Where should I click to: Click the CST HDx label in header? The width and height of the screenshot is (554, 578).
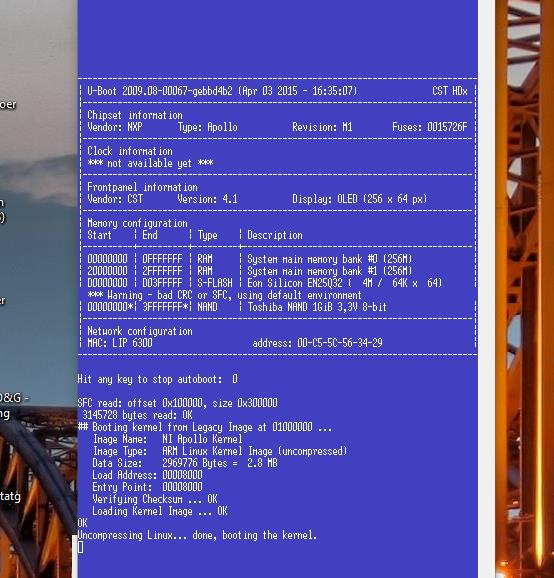(450, 91)
